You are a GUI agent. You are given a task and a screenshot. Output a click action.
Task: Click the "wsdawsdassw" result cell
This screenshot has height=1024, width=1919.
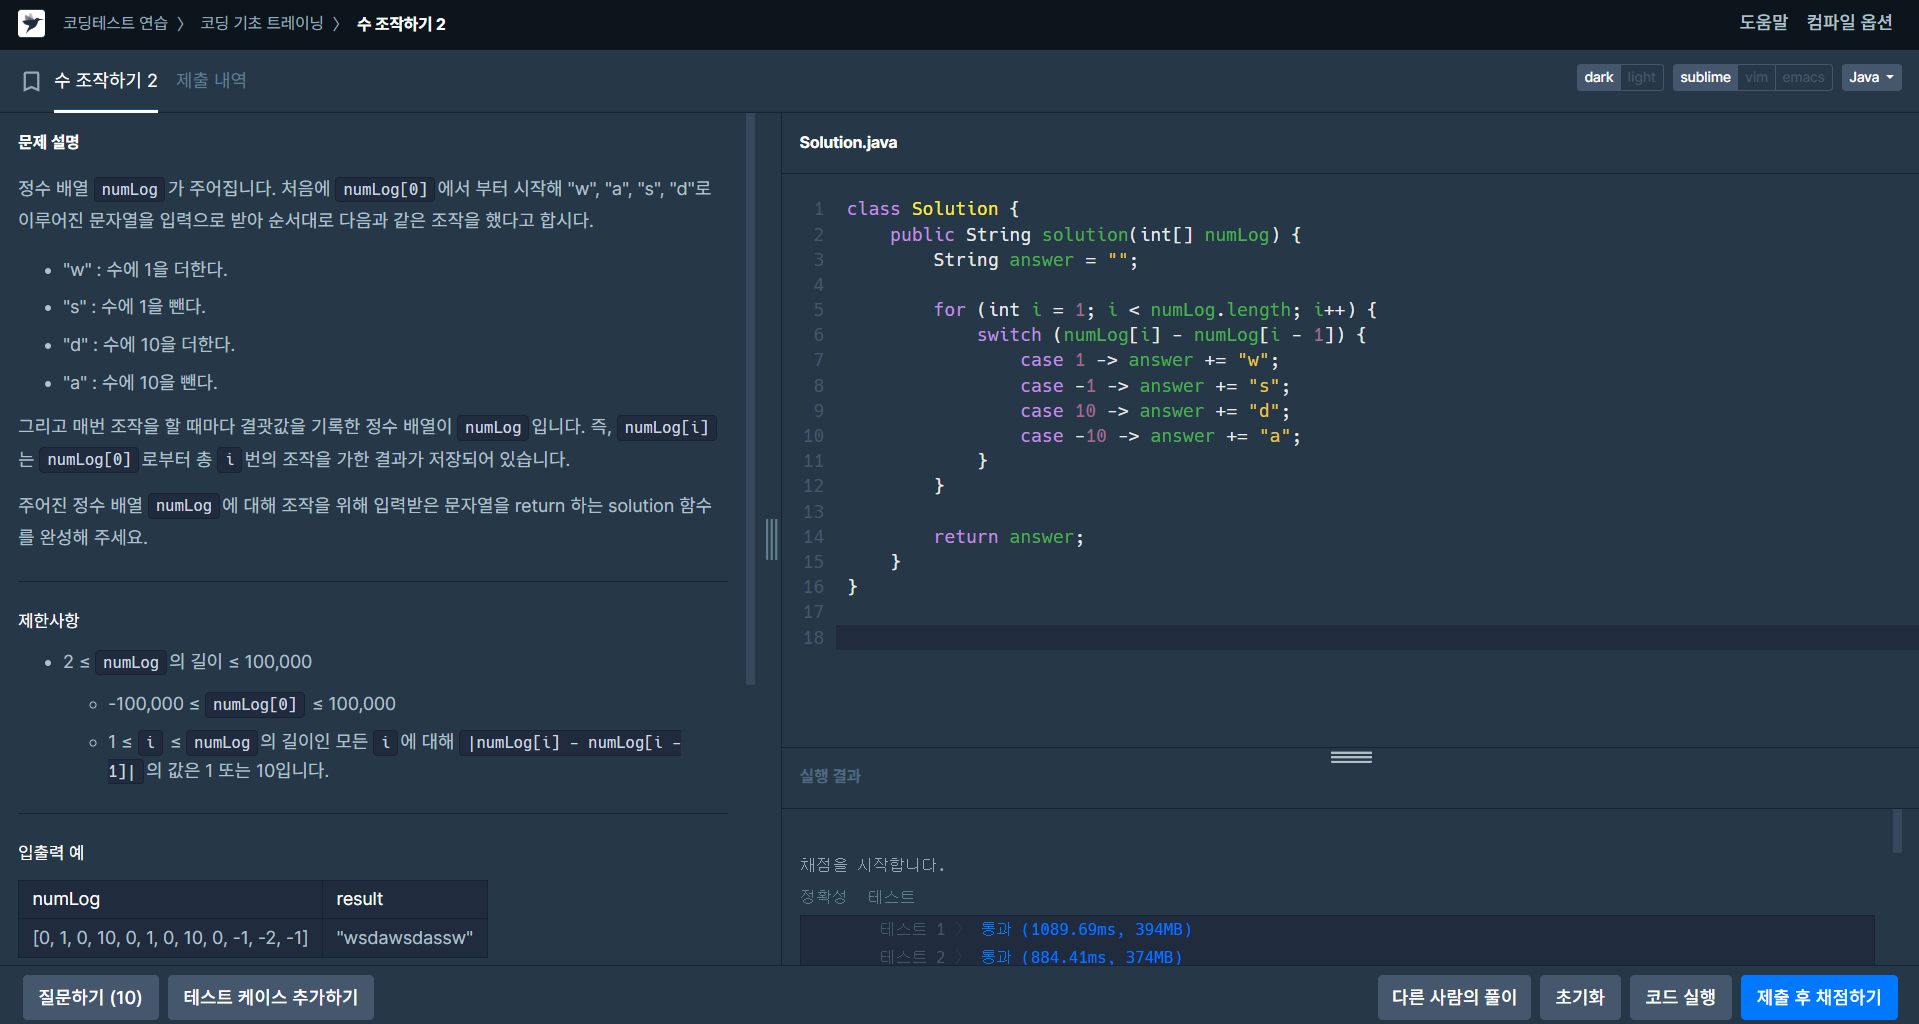[404, 938]
